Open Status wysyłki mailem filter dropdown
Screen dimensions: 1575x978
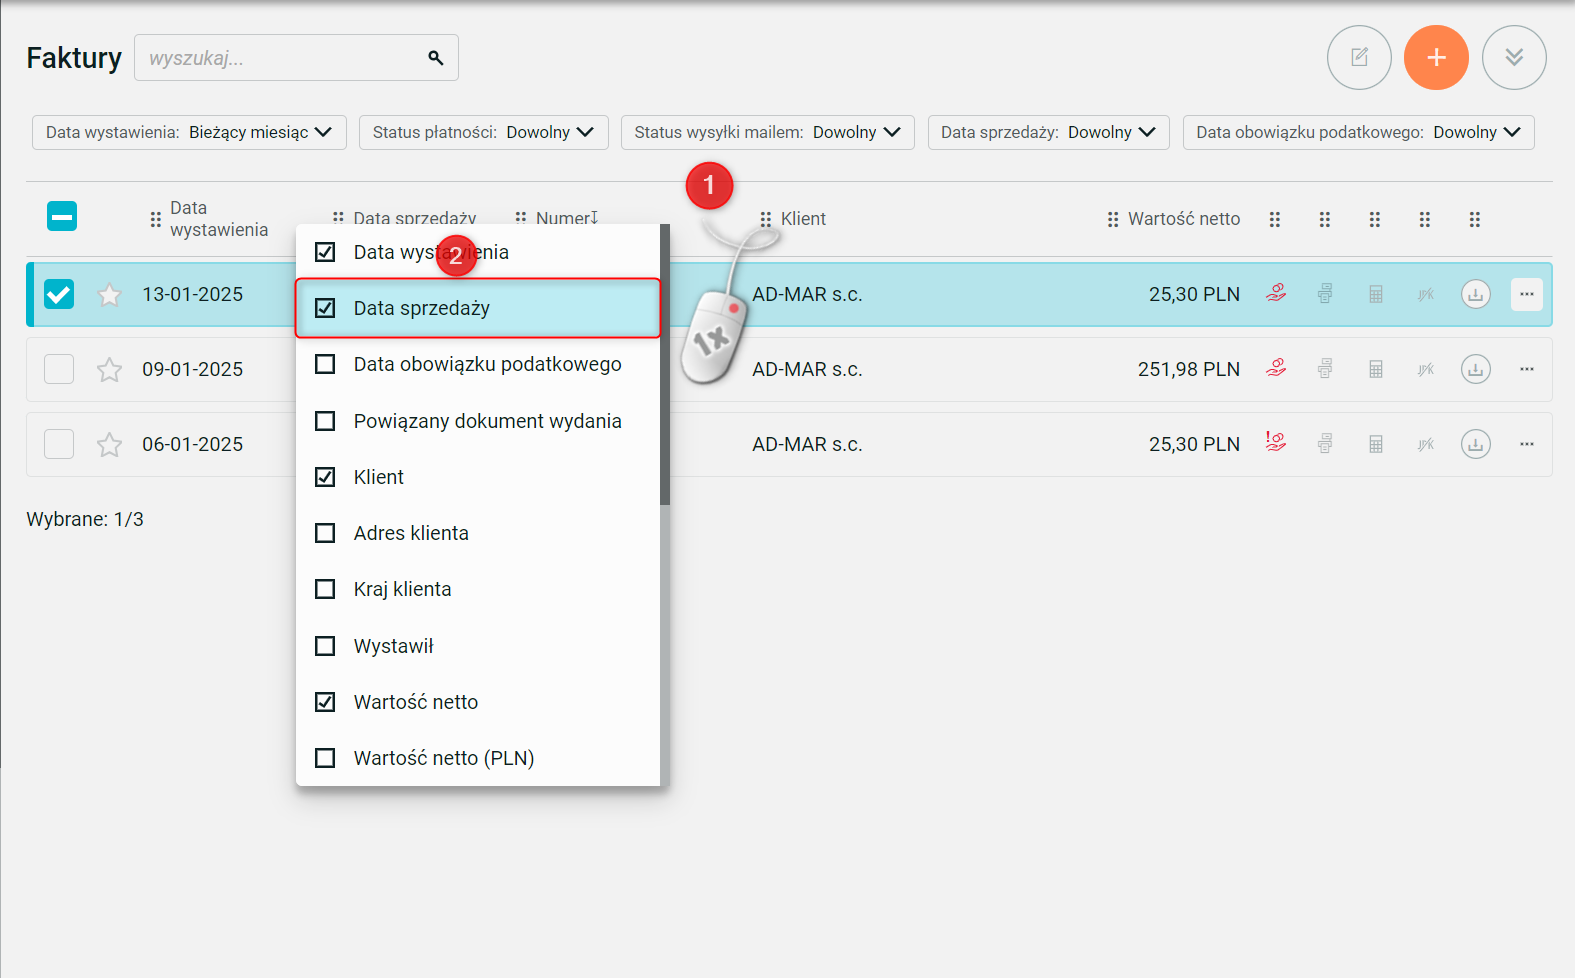pyautogui.click(x=767, y=132)
